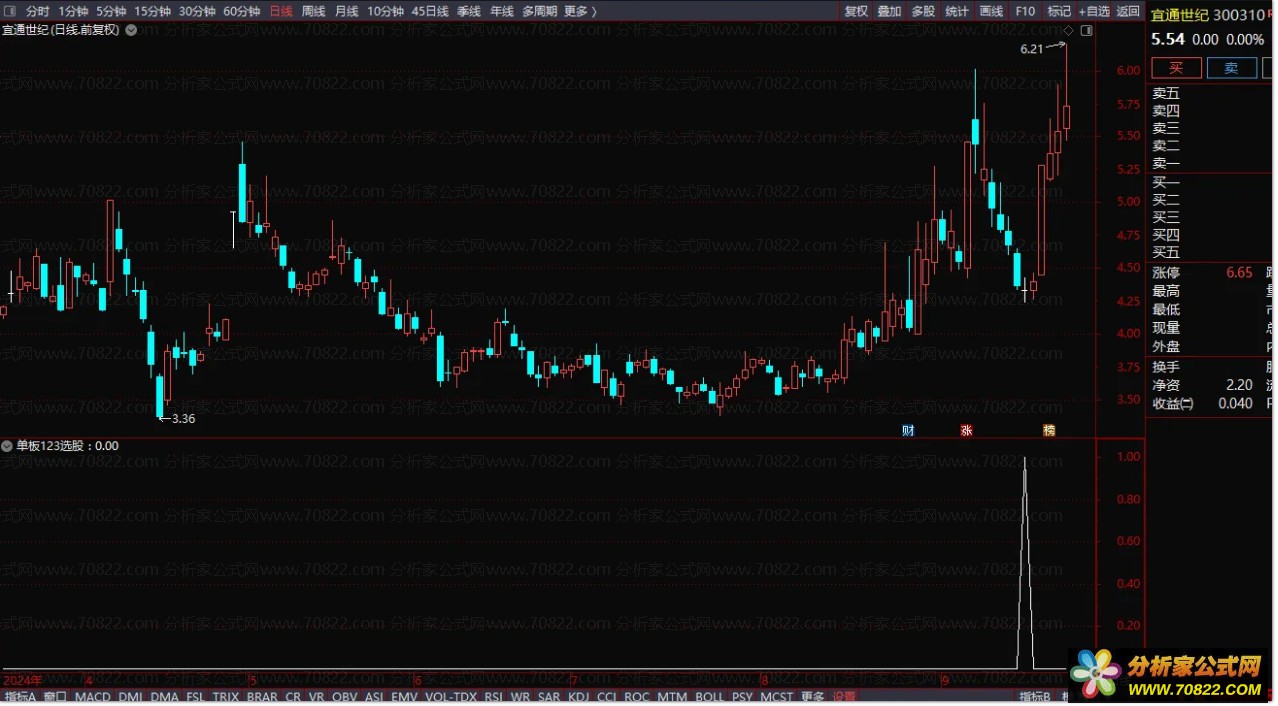Select the 日线 daily period
Viewport: 1278px width, 706px height.
pyautogui.click(x=281, y=11)
